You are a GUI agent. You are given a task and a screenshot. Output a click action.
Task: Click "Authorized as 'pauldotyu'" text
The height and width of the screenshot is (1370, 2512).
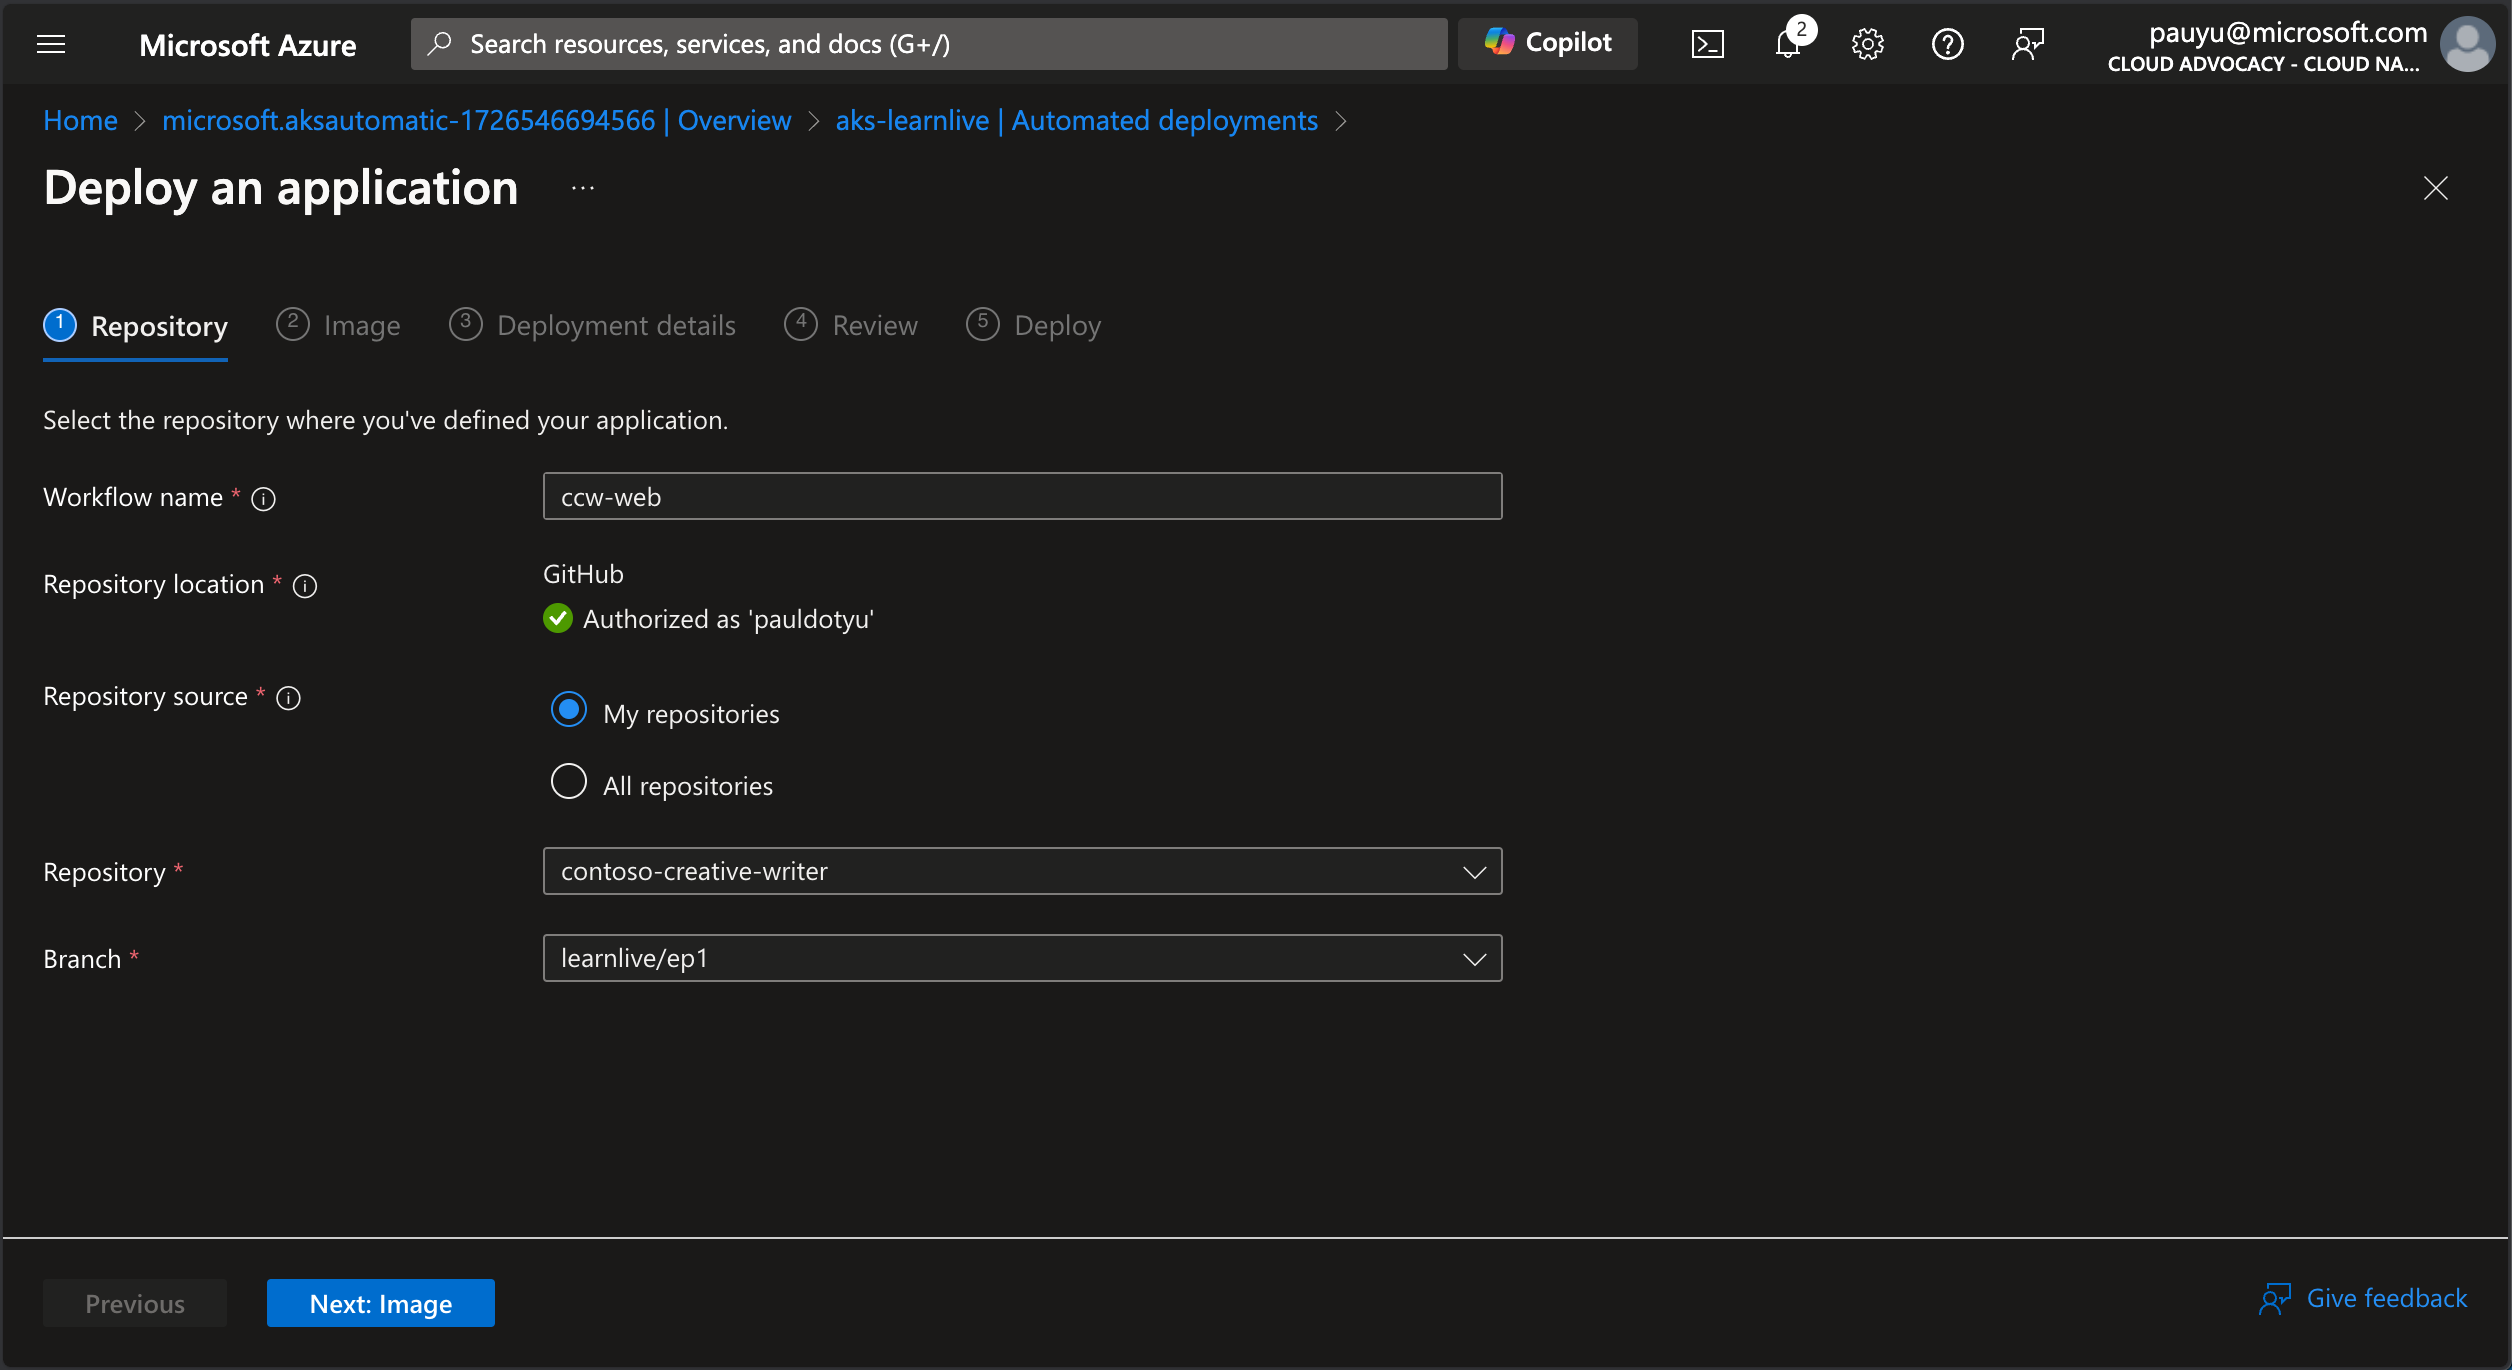coord(728,619)
